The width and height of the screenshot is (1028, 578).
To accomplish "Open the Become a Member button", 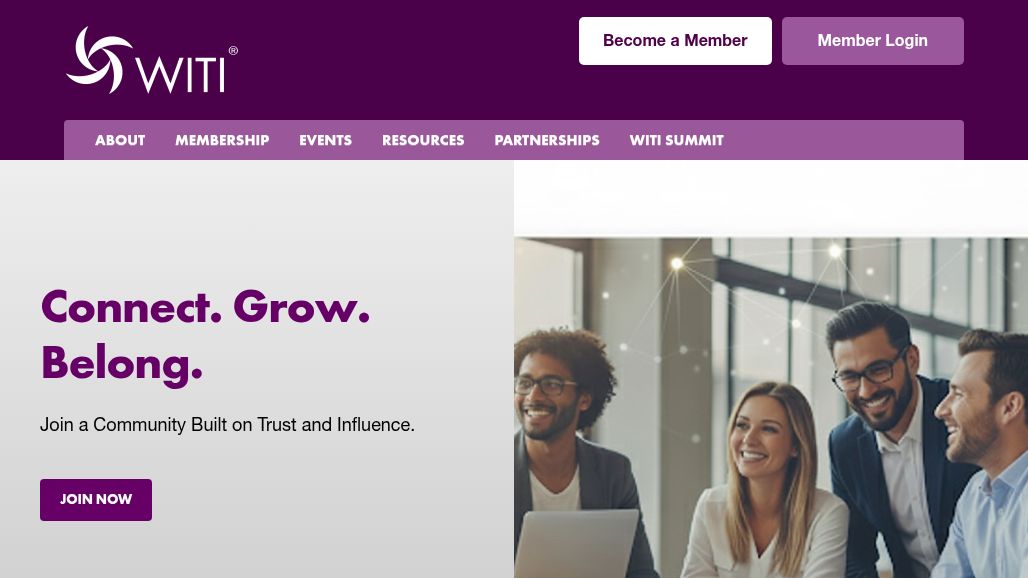I will (675, 41).
